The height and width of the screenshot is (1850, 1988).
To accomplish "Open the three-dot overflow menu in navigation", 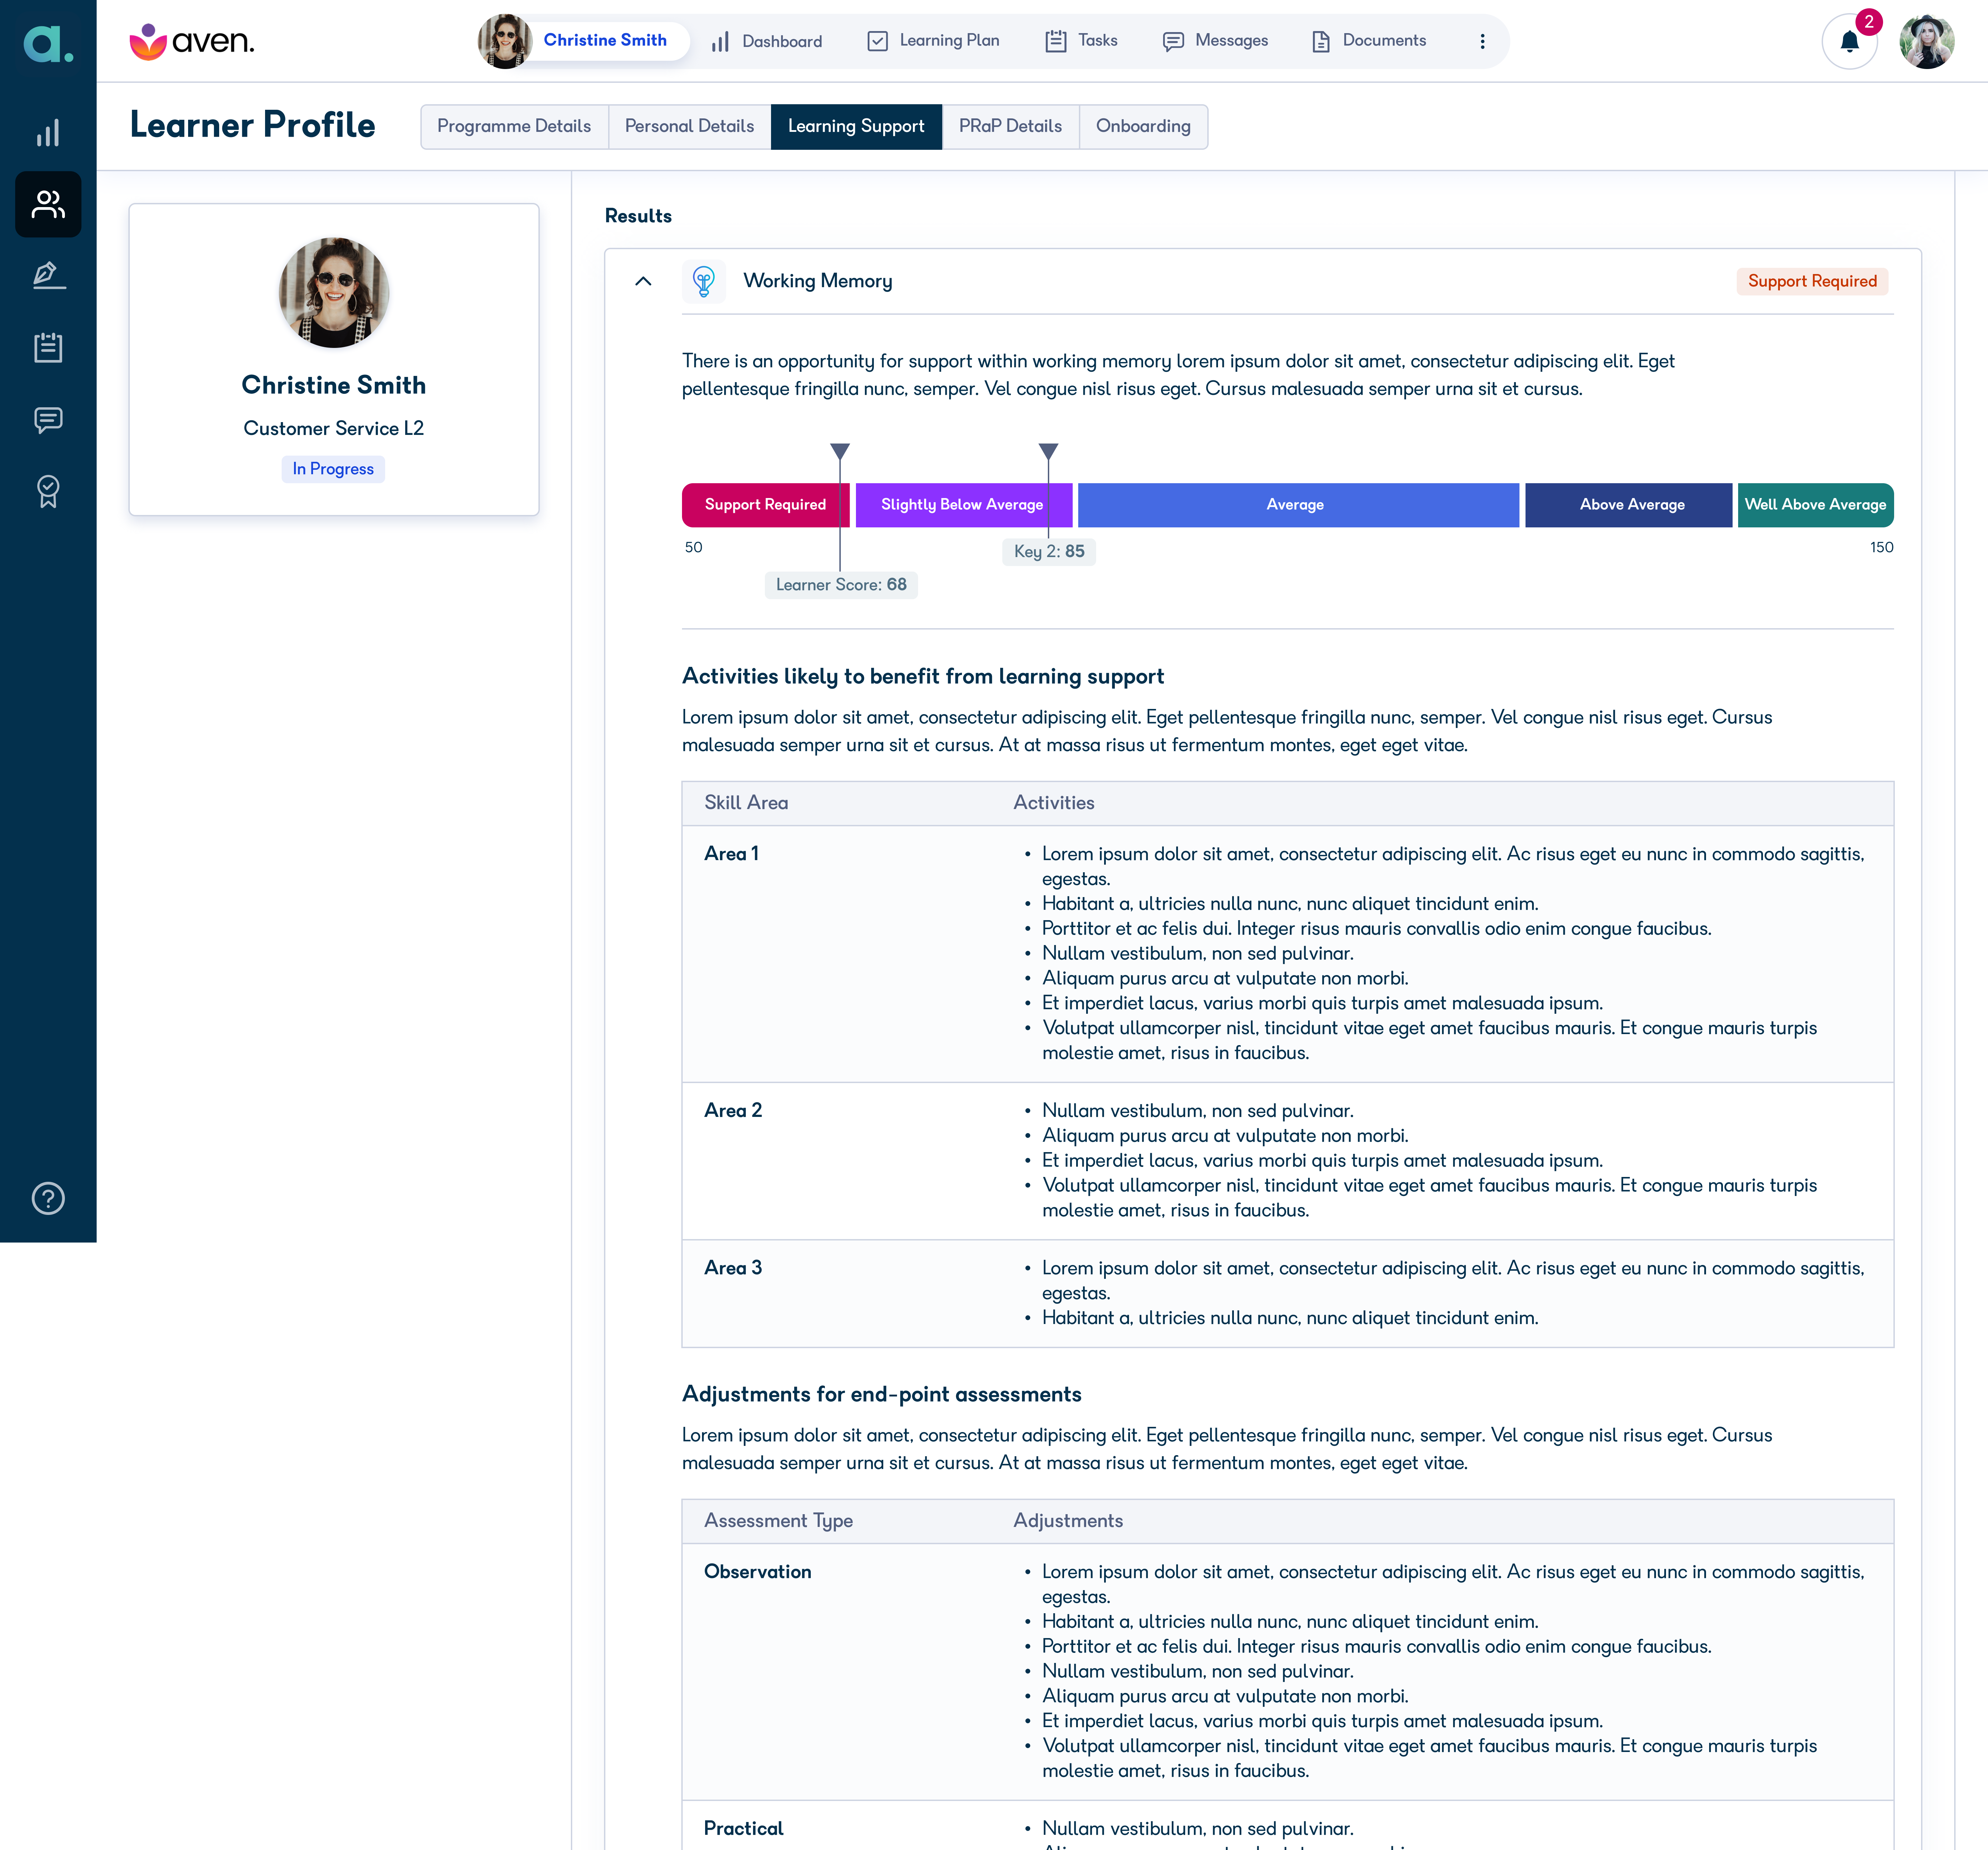I will click(x=1483, y=41).
